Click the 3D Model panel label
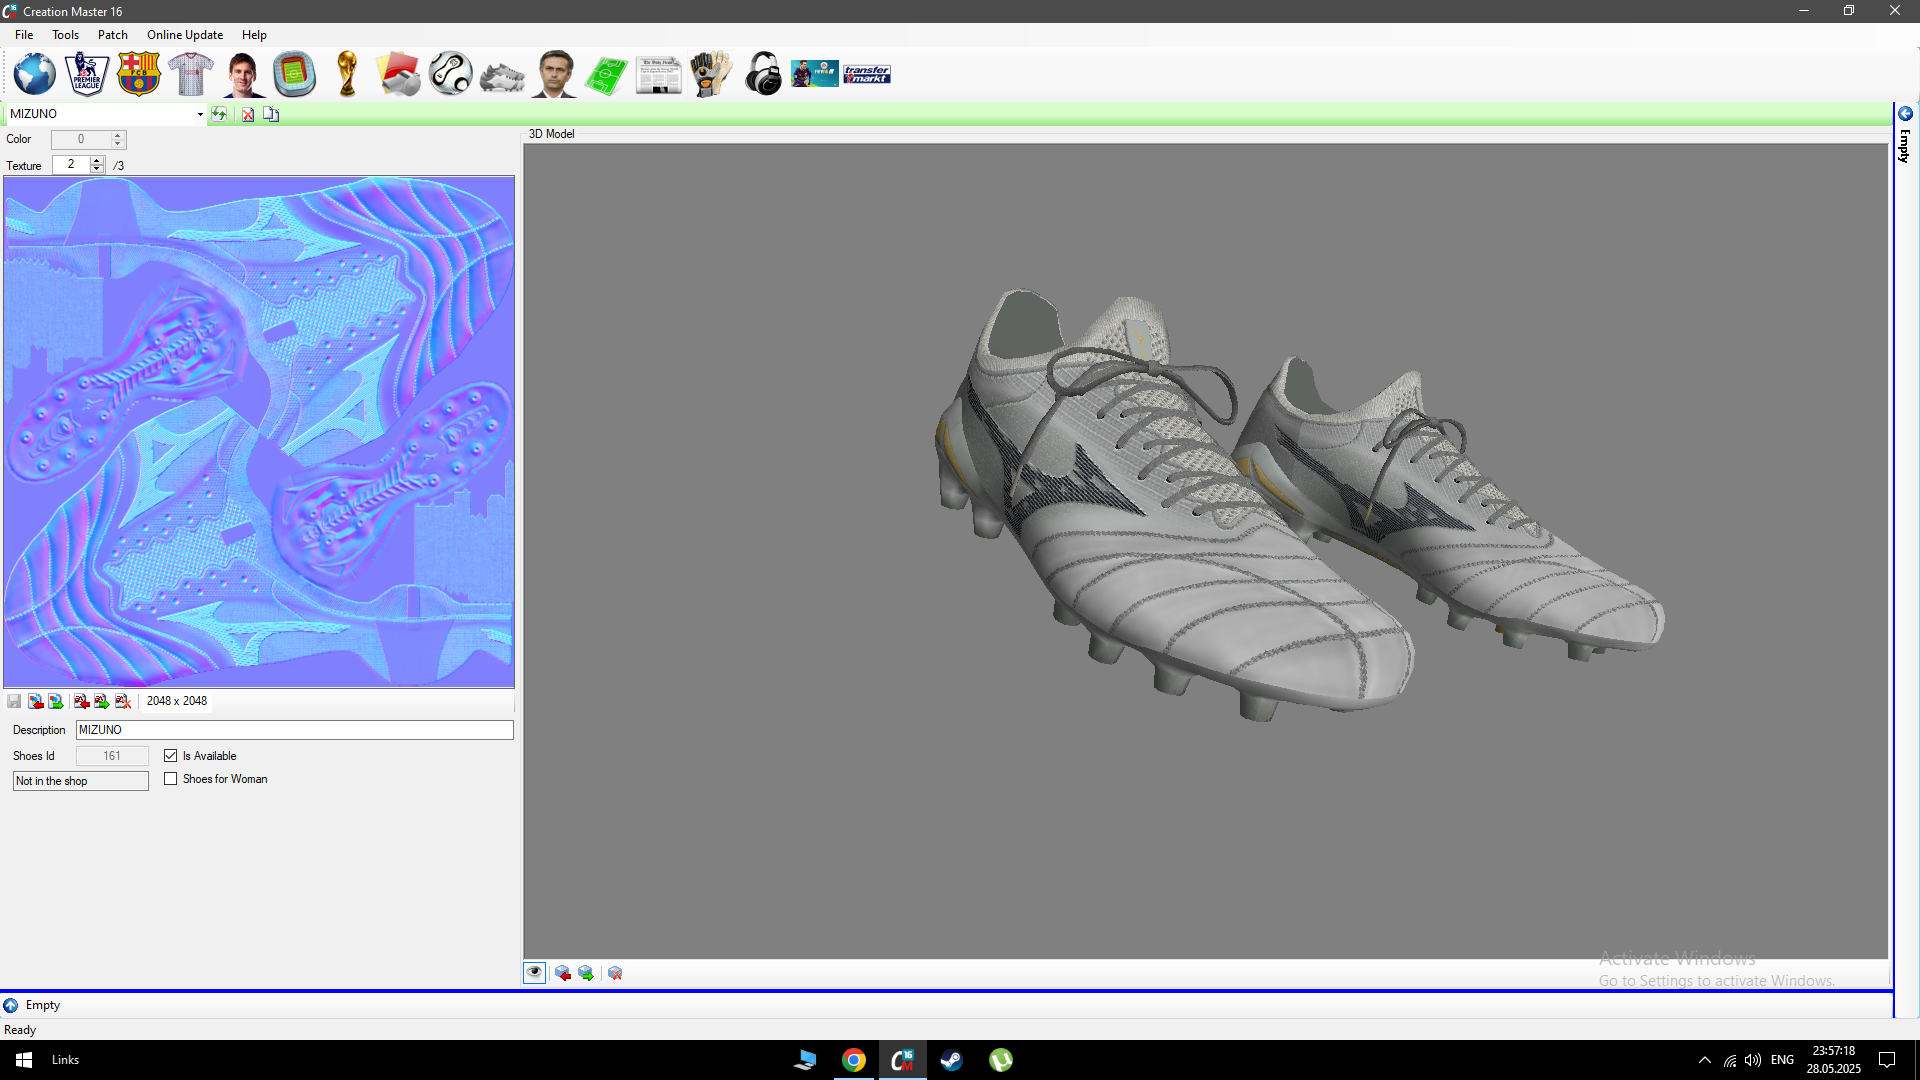This screenshot has width=1920, height=1080. [552, 134]
